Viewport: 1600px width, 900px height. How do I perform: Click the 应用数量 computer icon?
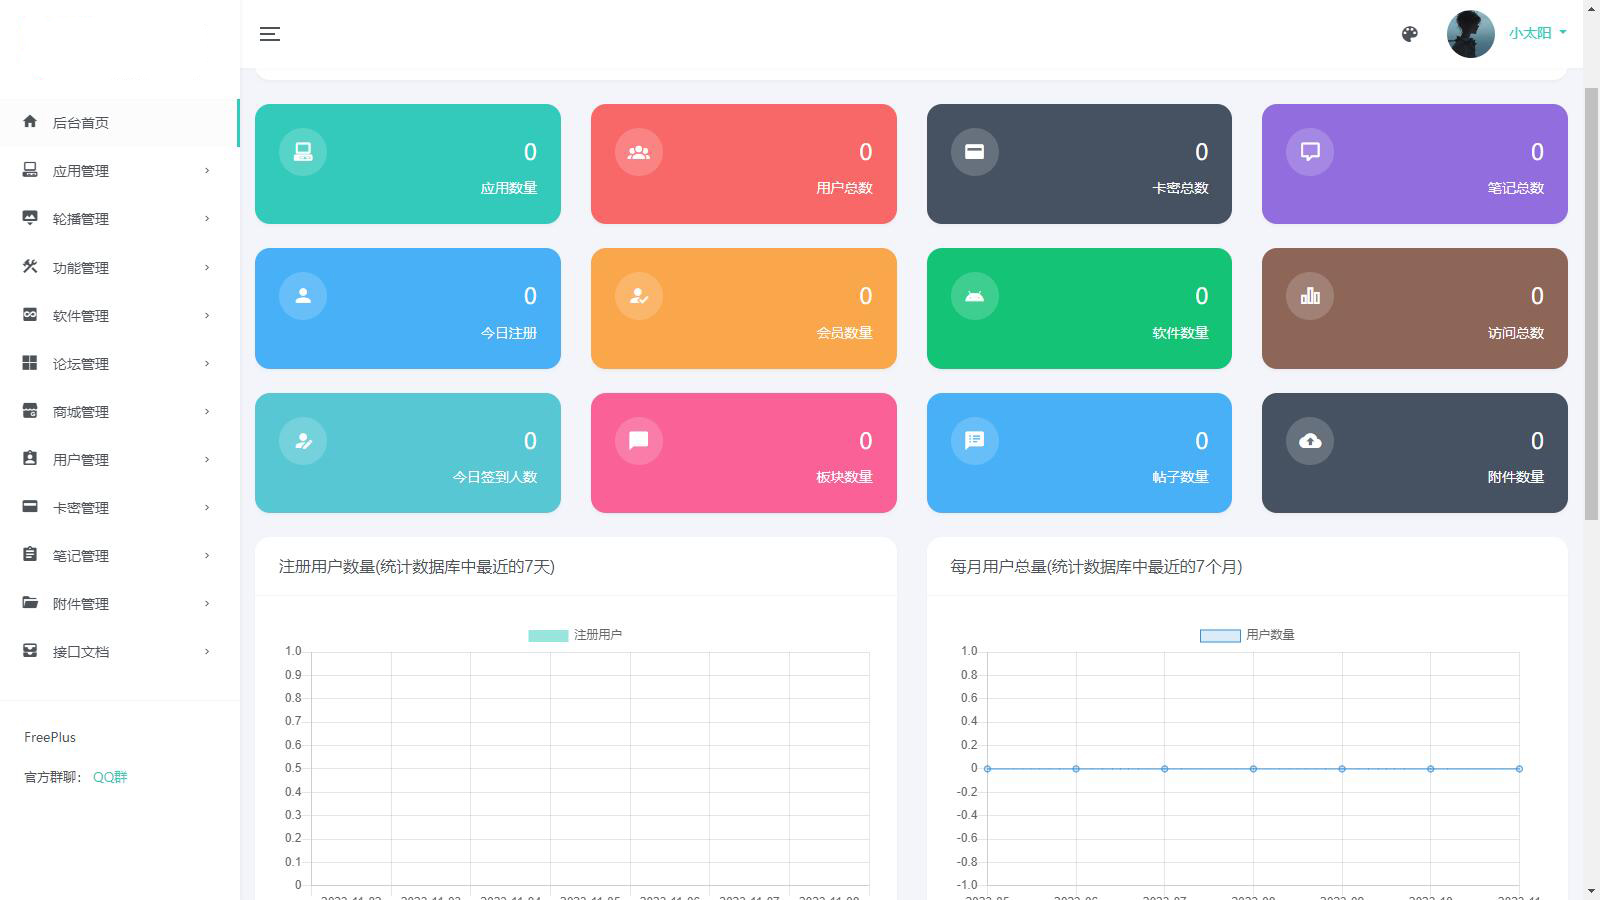tap(303, 152)
